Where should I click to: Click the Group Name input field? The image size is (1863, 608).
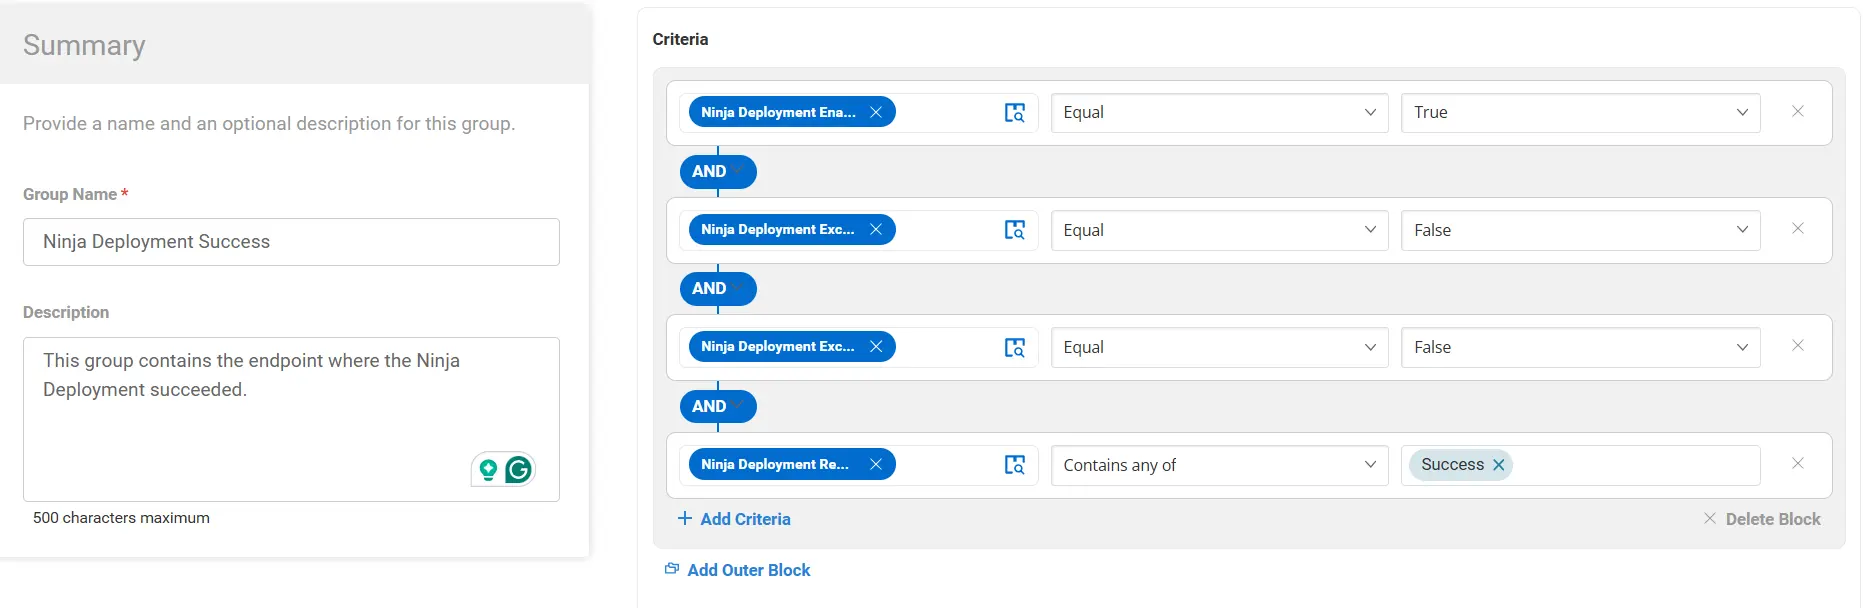coord(291,242)
